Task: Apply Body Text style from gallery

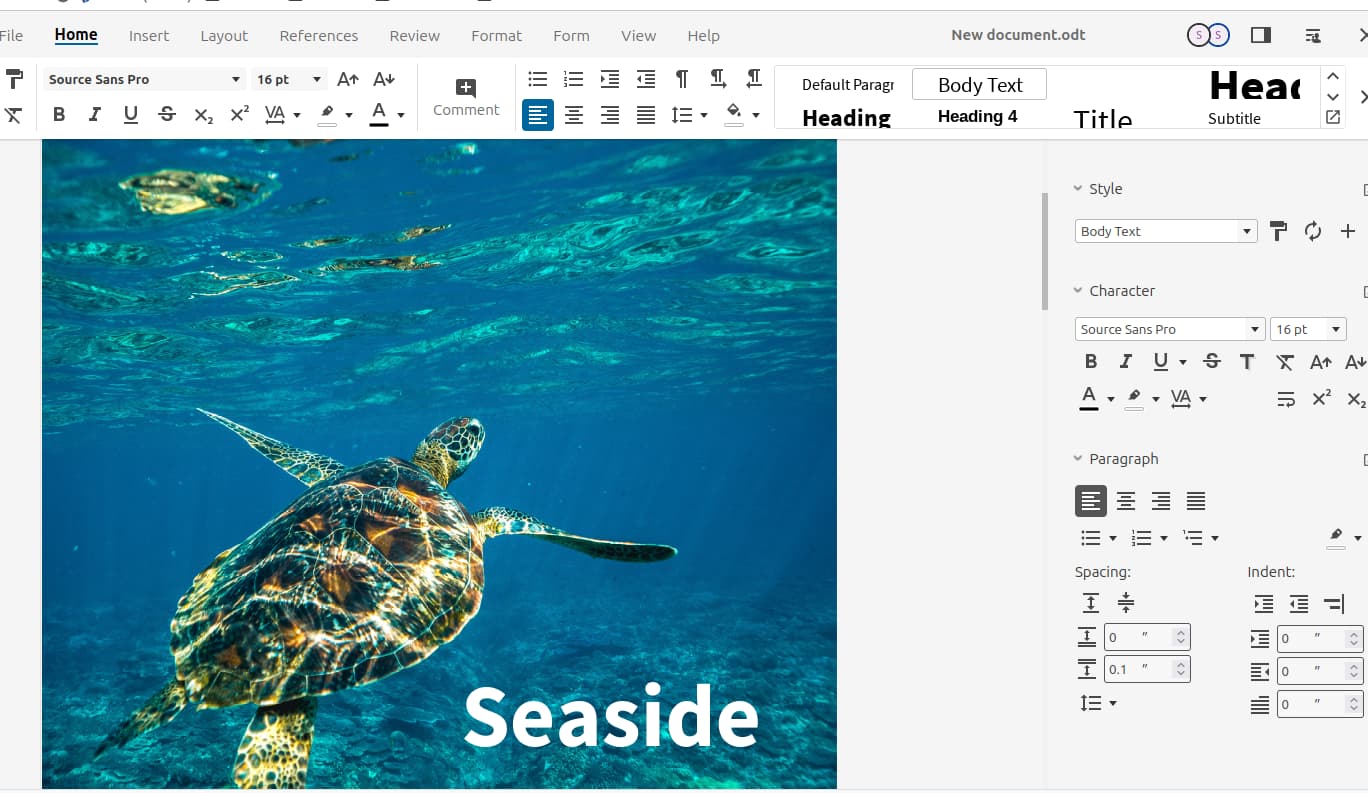Action: (980, 85)
